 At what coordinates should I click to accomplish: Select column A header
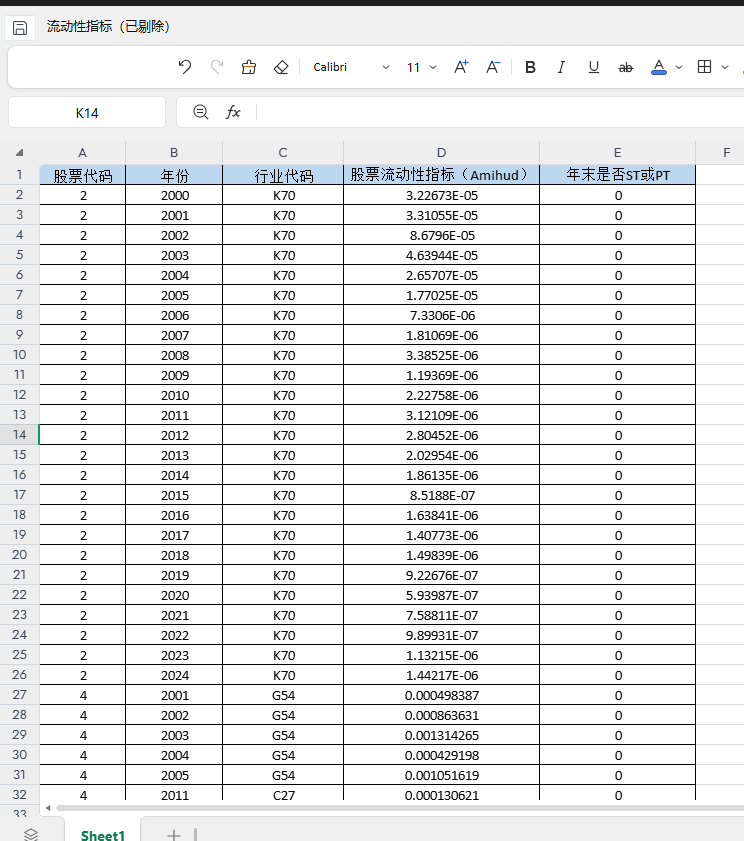click(82, 152)
